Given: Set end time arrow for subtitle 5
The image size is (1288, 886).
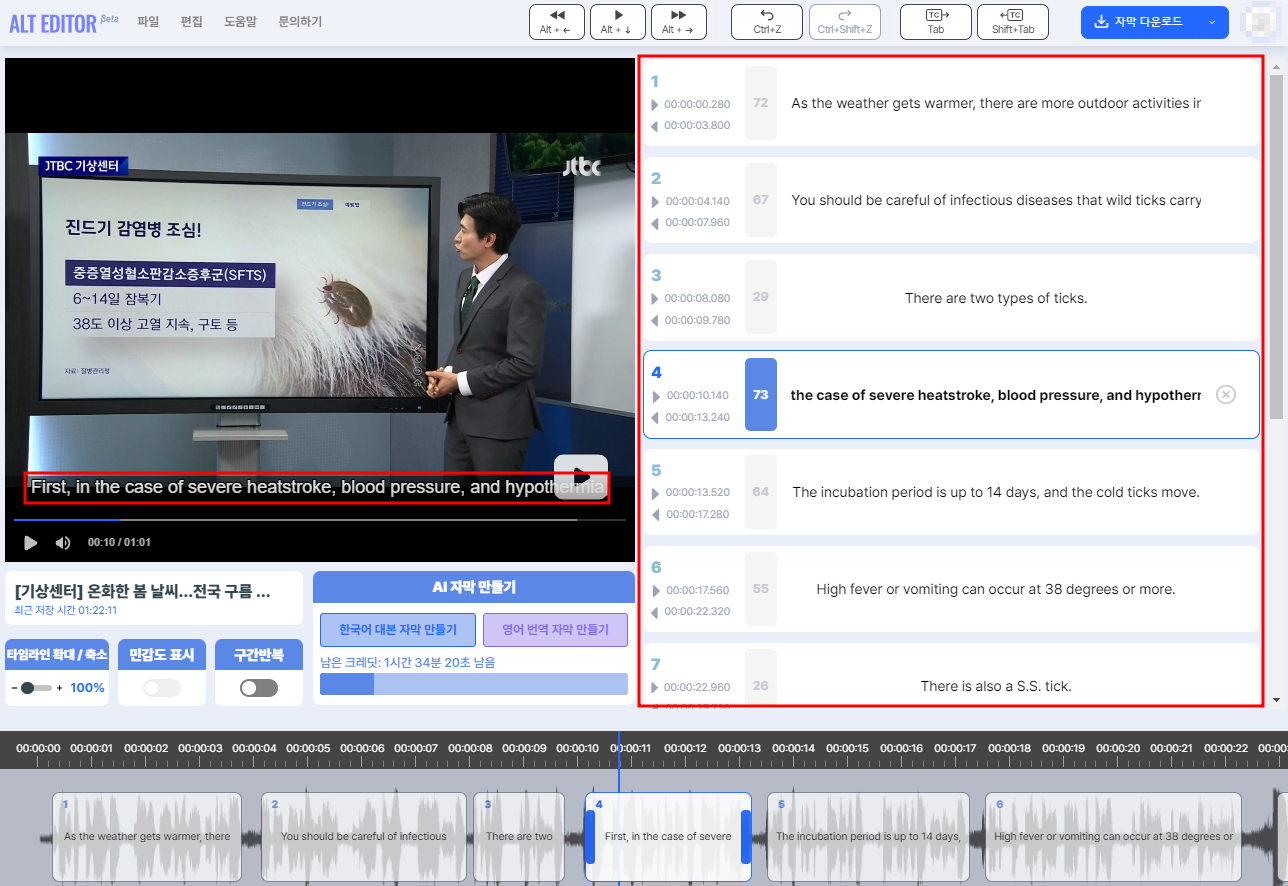Looking at the screenshot, I should coord(655,514).
